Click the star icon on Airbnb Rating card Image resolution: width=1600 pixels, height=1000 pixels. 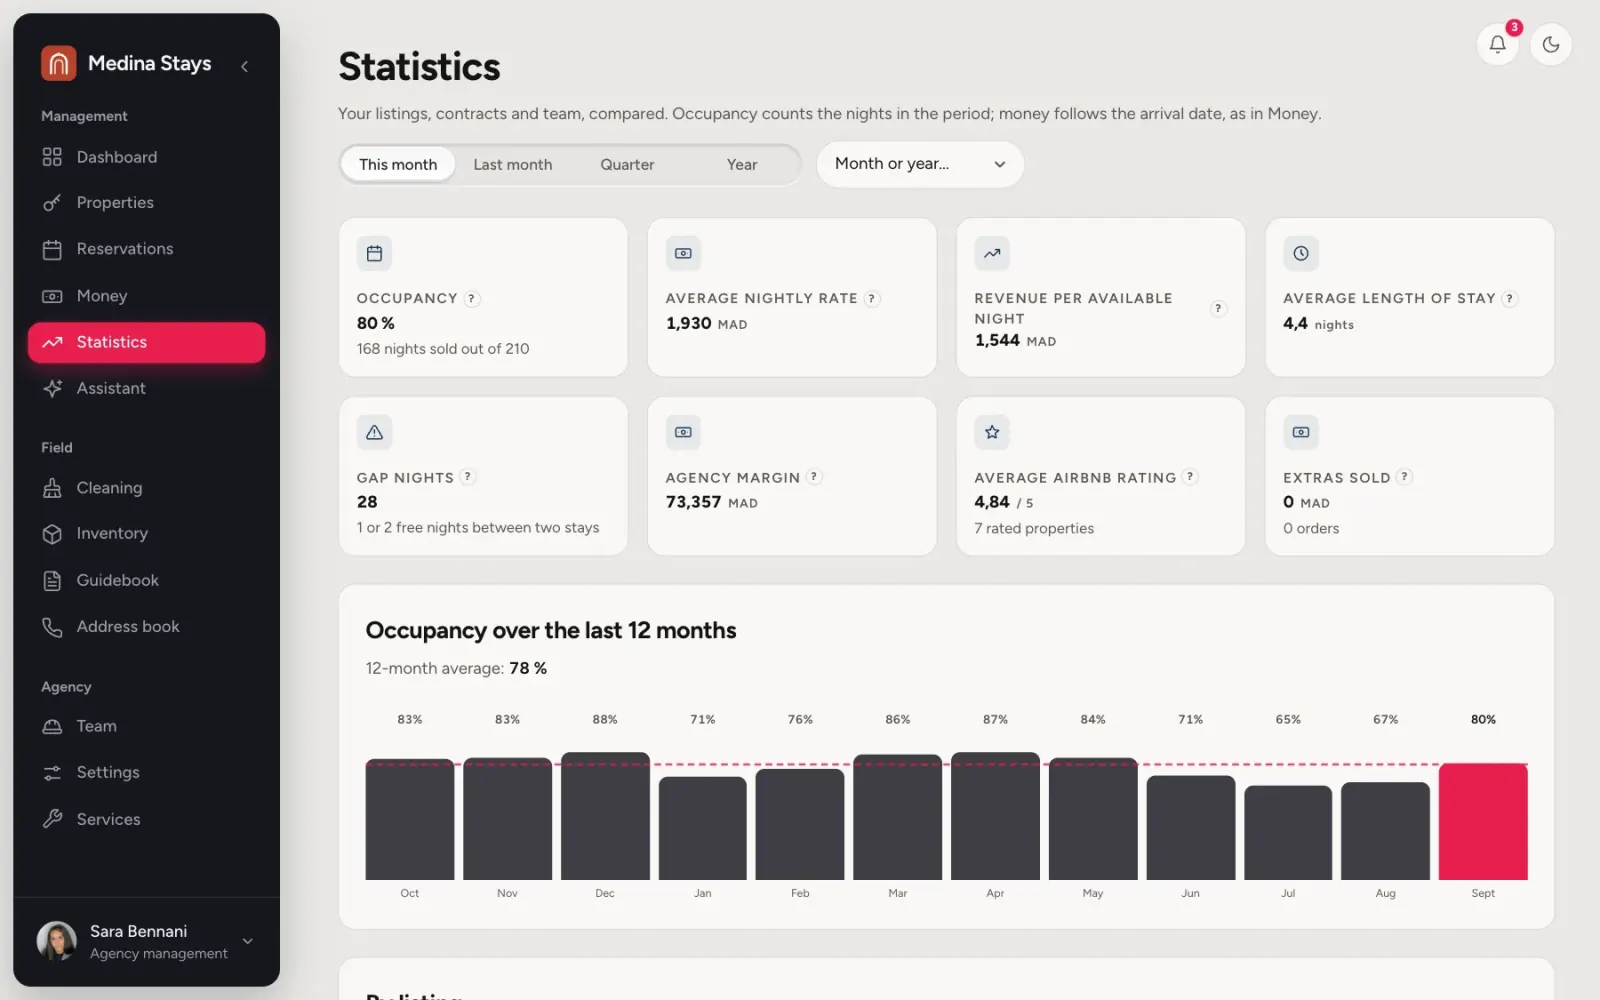click(x=992, y=433)
